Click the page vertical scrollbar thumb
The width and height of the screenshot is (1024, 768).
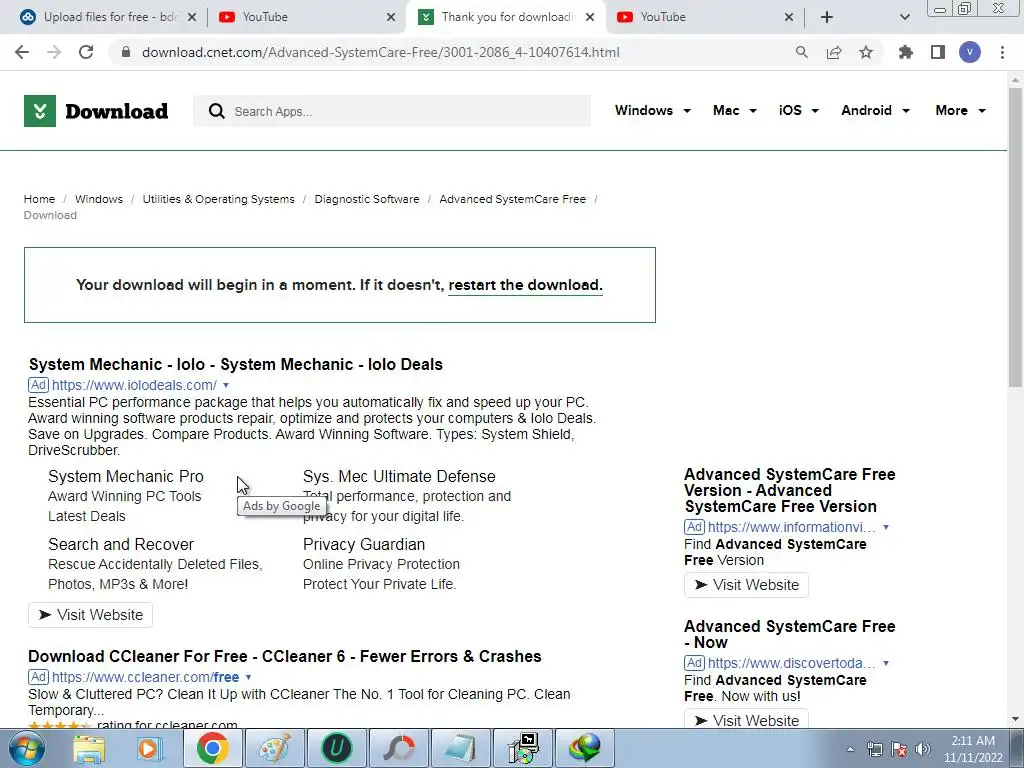pos(1015,238)
